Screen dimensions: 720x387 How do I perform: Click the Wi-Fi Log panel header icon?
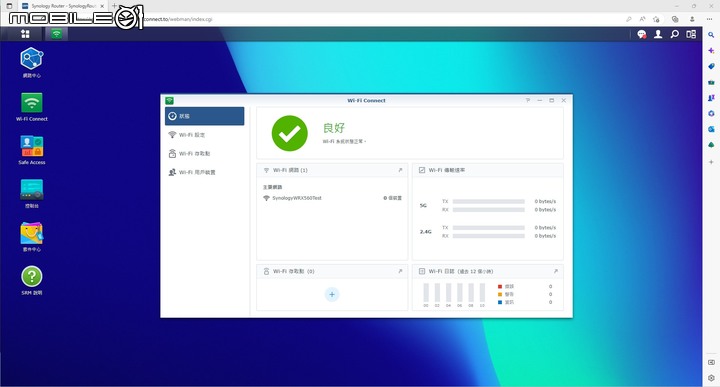(x=422, y=271)
